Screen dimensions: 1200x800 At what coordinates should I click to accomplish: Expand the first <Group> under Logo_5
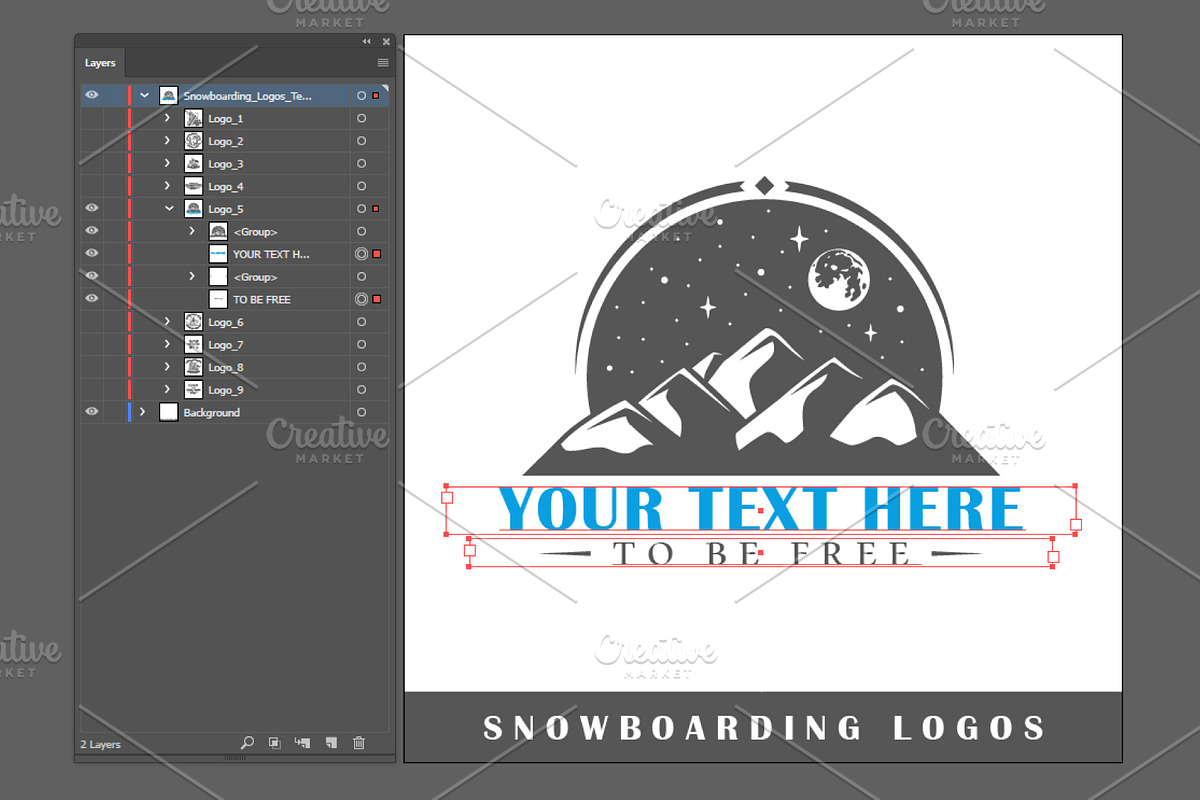[x=192, y=232]
